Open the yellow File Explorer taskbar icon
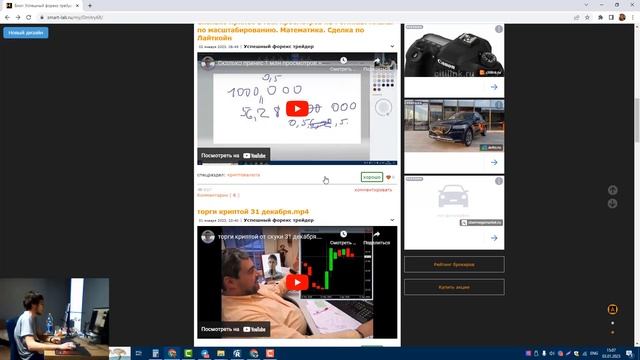The image size is (640, 360). (x=221, y=353)
